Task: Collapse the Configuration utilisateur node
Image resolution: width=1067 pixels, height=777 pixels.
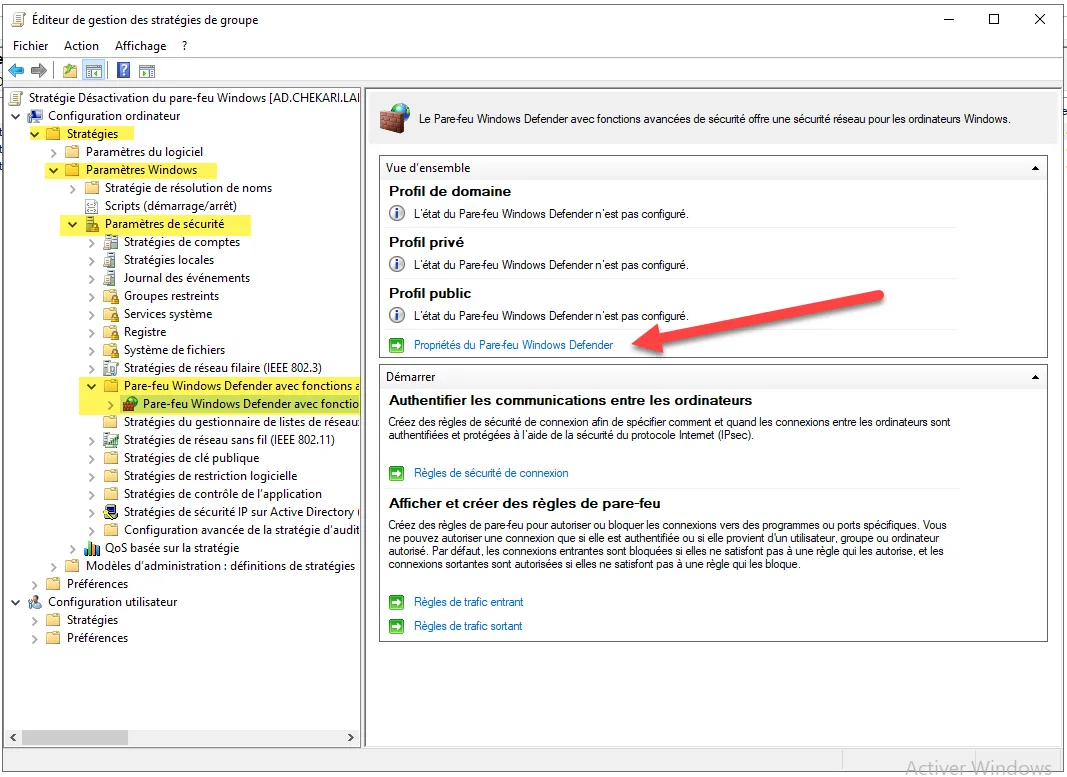Action: [16, 603]
